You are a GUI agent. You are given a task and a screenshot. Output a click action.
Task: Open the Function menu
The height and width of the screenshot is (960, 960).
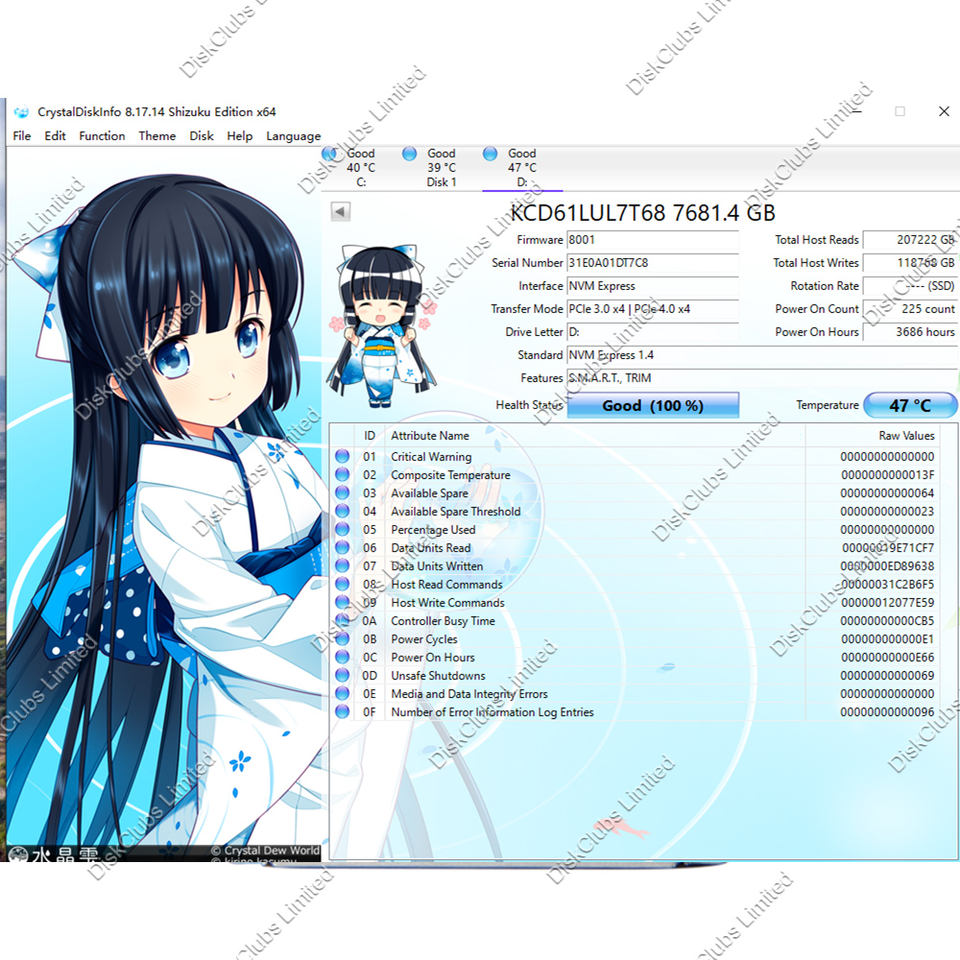coord(102,136)
